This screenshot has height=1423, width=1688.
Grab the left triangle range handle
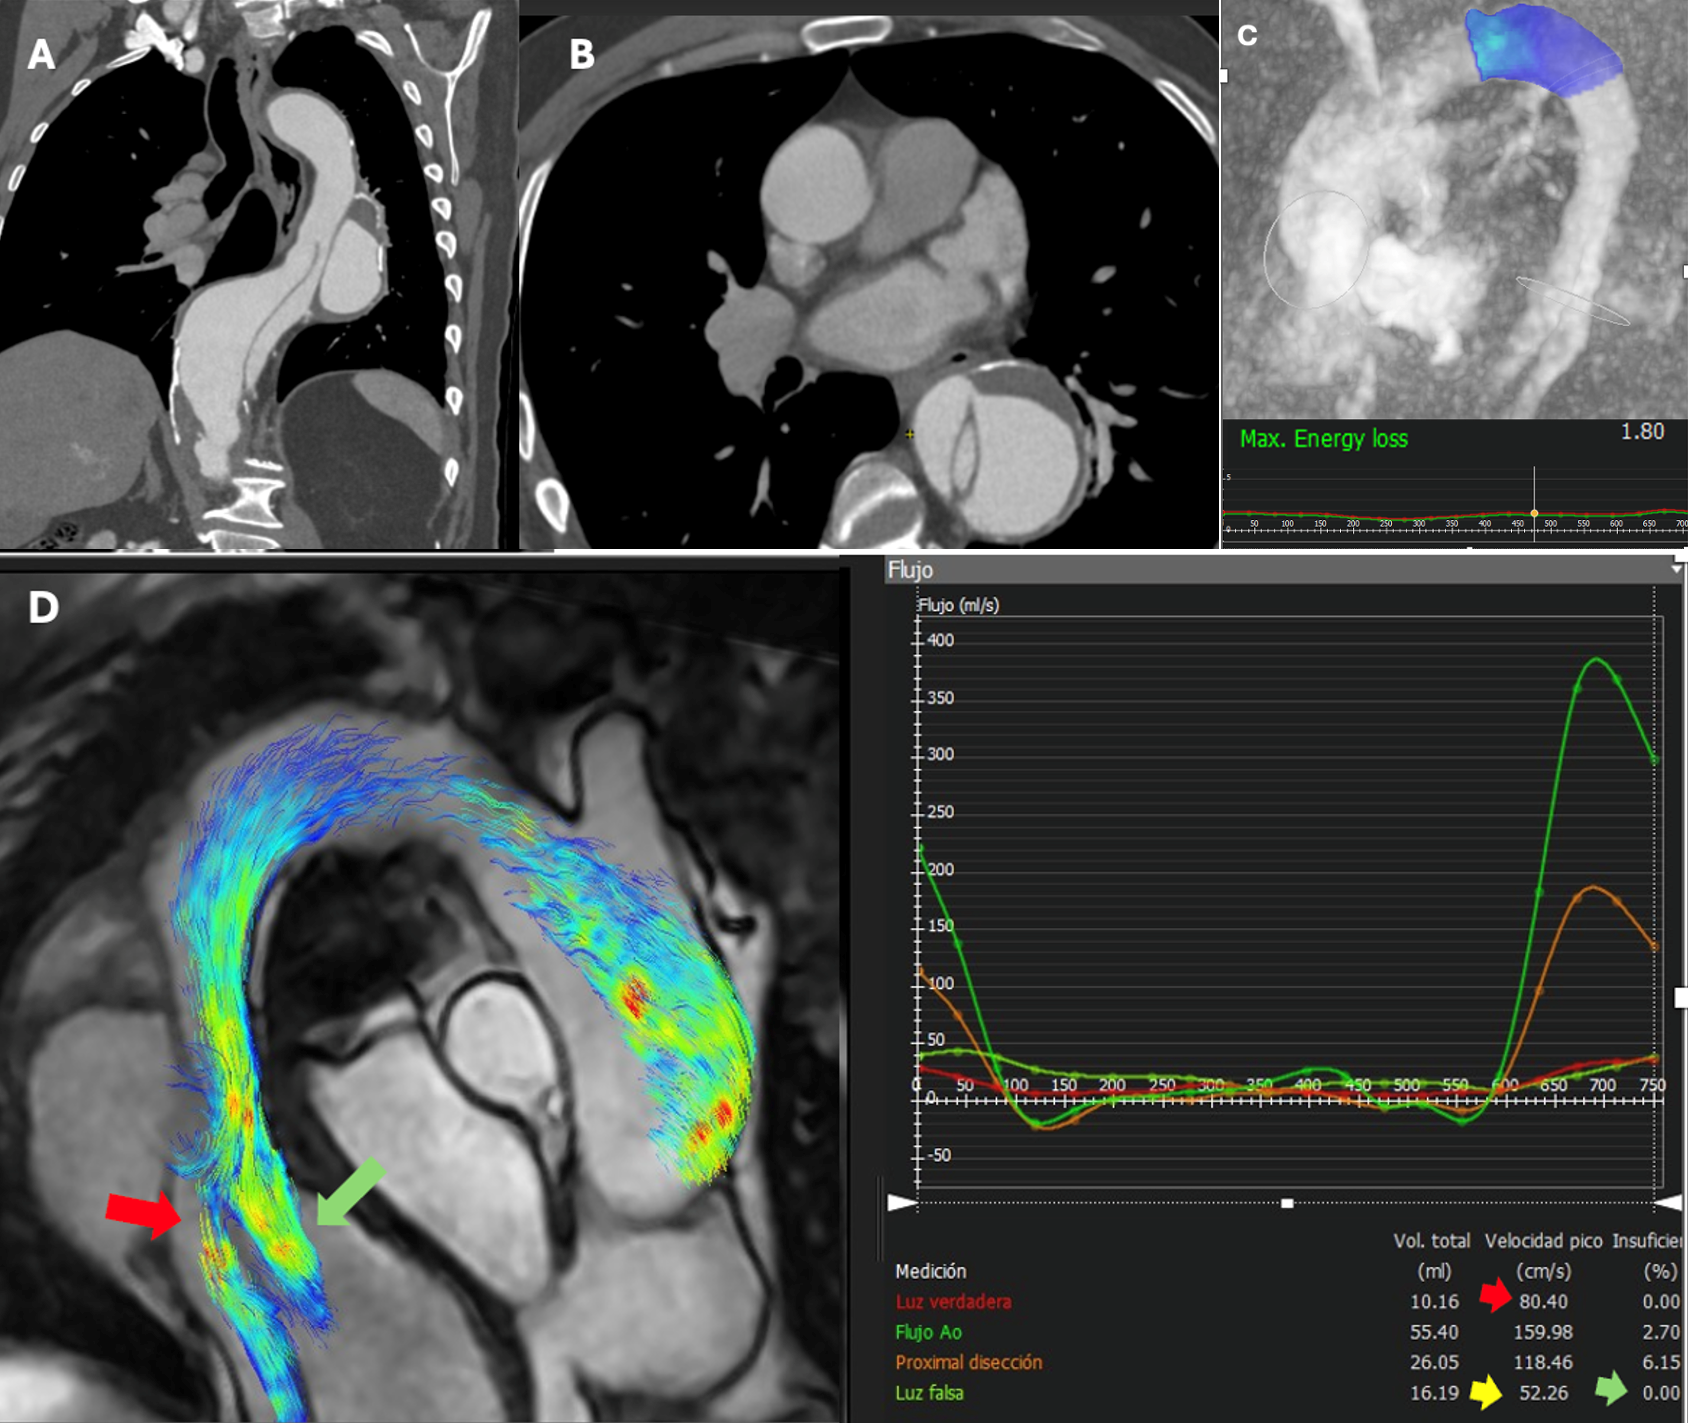coord(901,1202)
